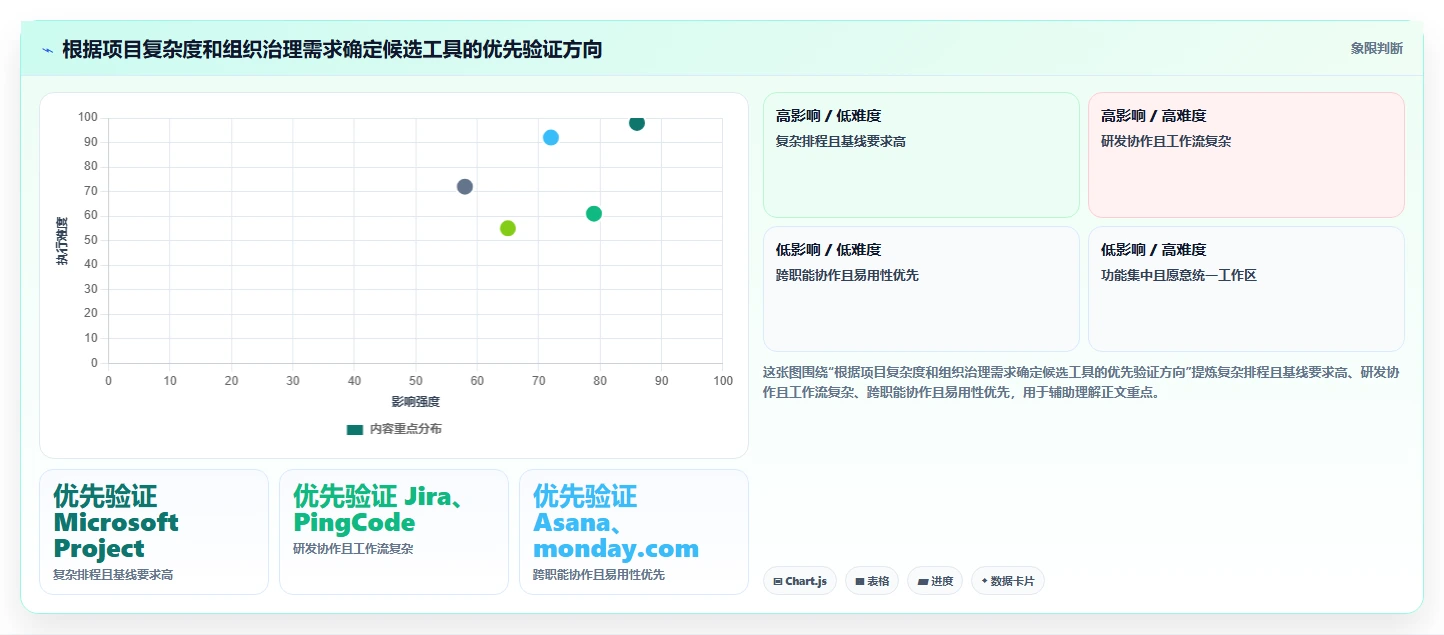Click the text 复杂排程且基线要求高 in quadrant card
The height and width of the screenshot is (635, 1444).
pyautogui.click(x=841, y=142)
